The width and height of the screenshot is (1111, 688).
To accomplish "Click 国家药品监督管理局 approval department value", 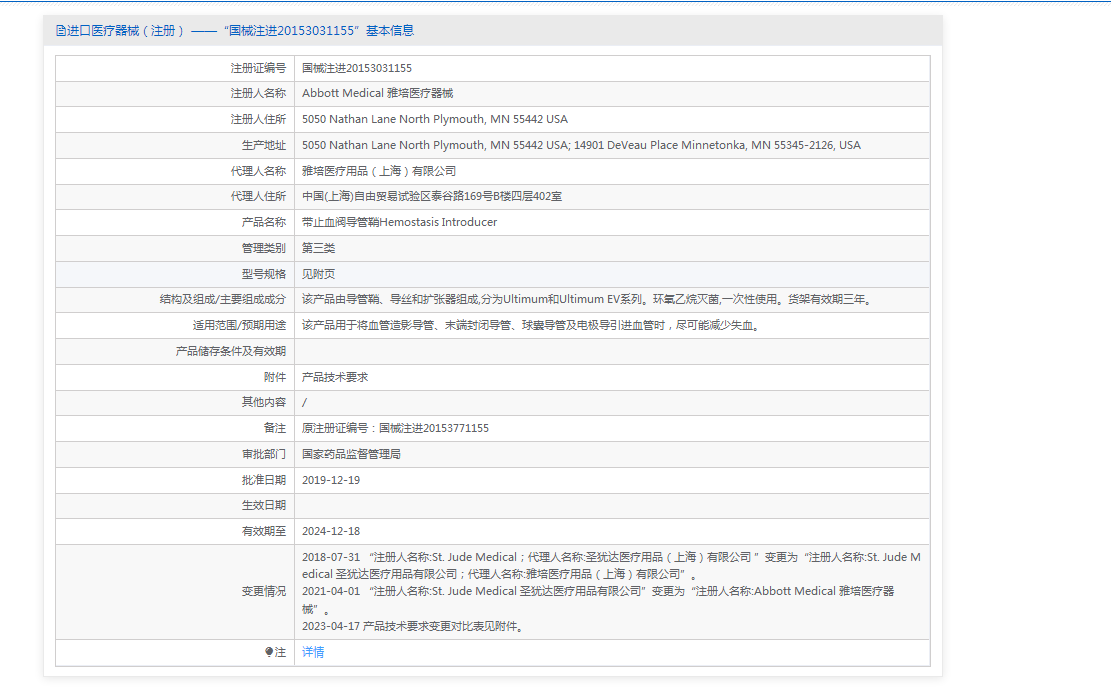I will coord(351,454).
